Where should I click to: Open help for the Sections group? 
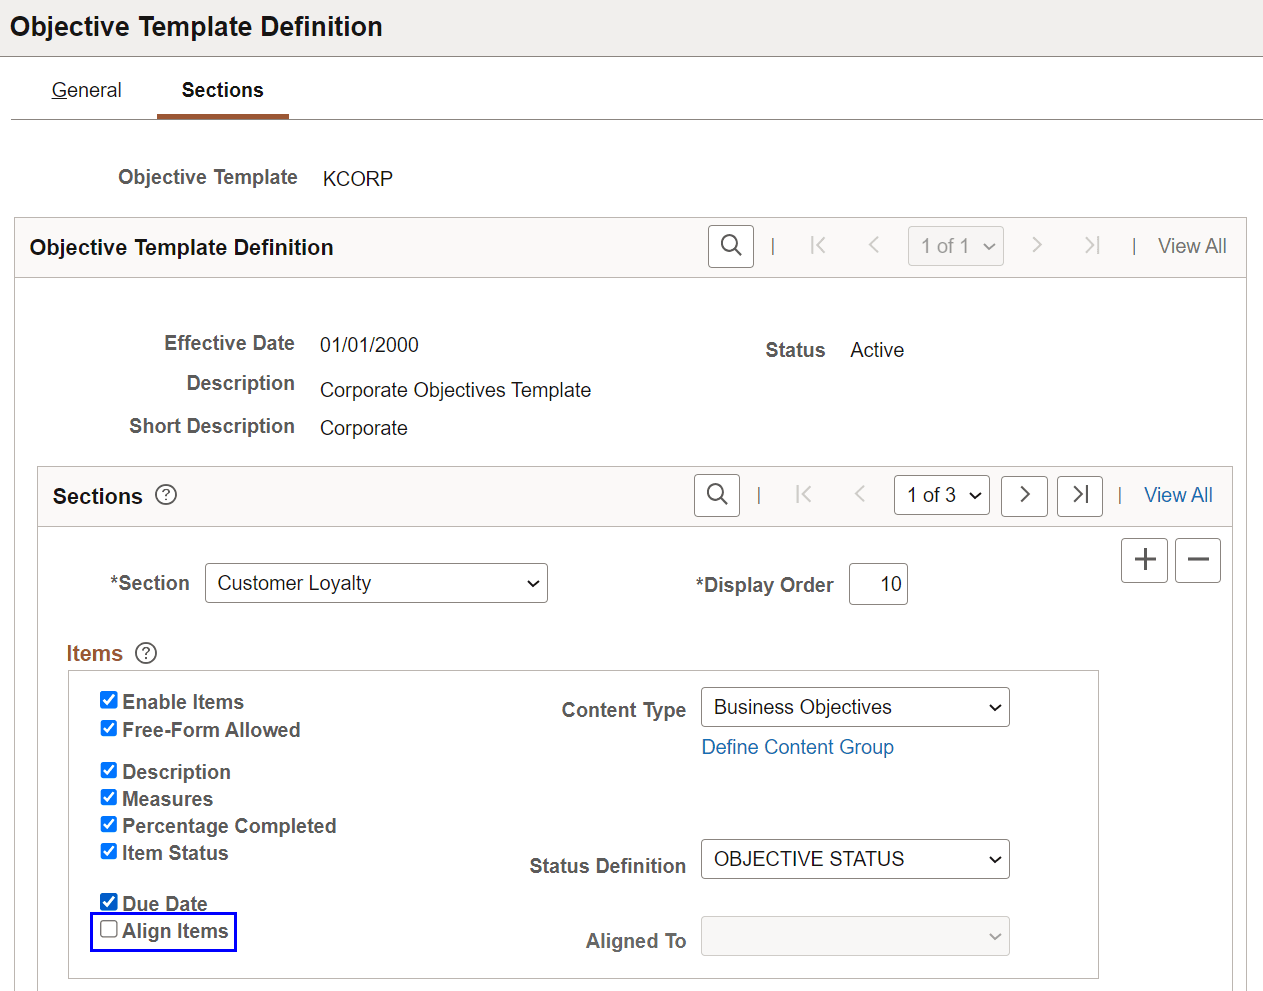click(166, 494)
